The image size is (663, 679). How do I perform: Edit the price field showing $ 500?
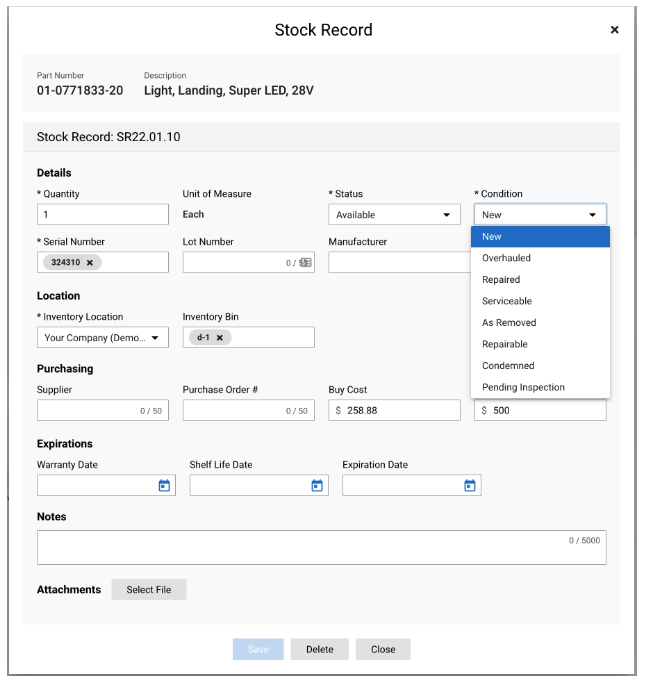point(540,410)
